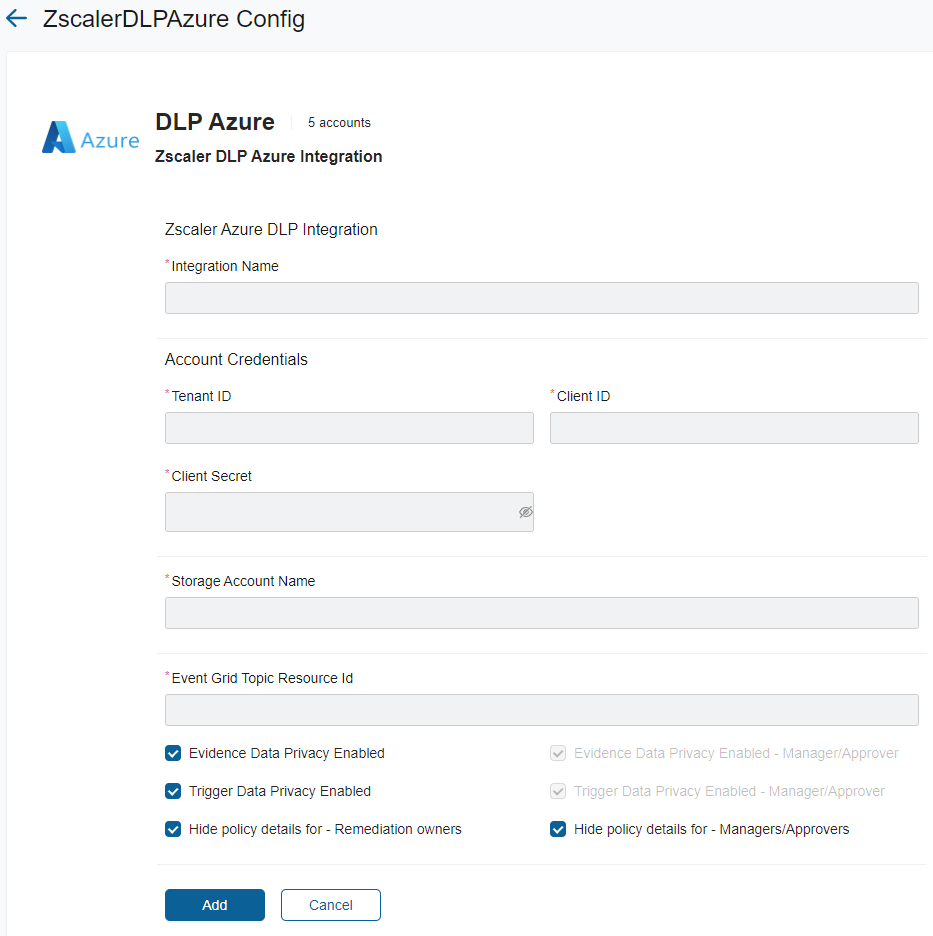Toggle Trigger Data Privacy Enabled checkbox
Viewport: 933px width, 936px height.
click(x=173, y=791)
